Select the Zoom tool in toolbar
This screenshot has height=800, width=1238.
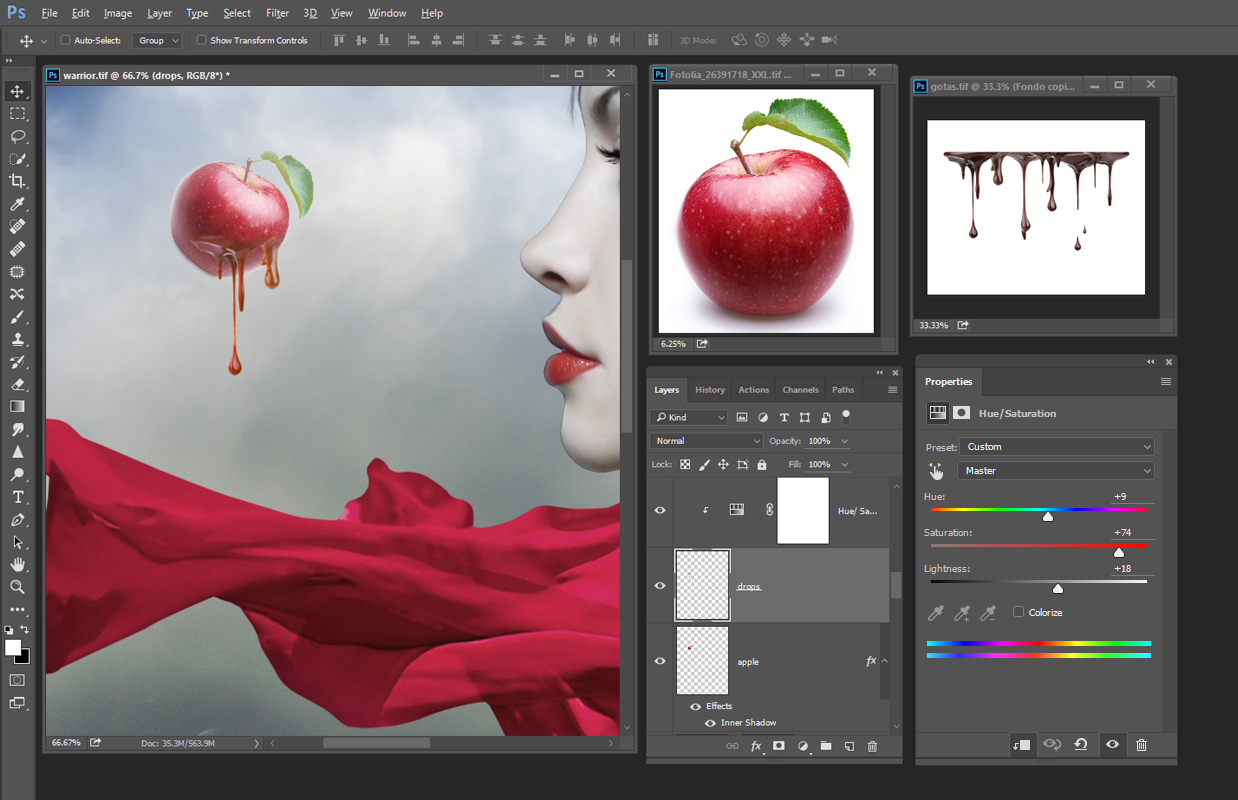tap(17, 587)
